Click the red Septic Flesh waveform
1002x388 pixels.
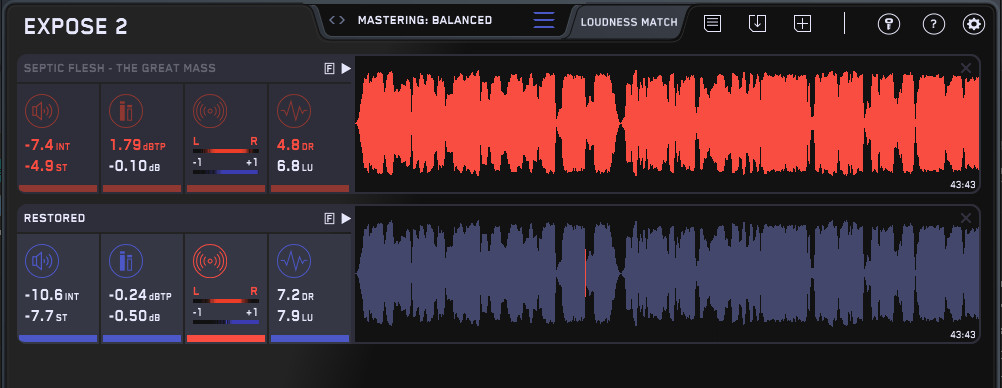(667, 123)
